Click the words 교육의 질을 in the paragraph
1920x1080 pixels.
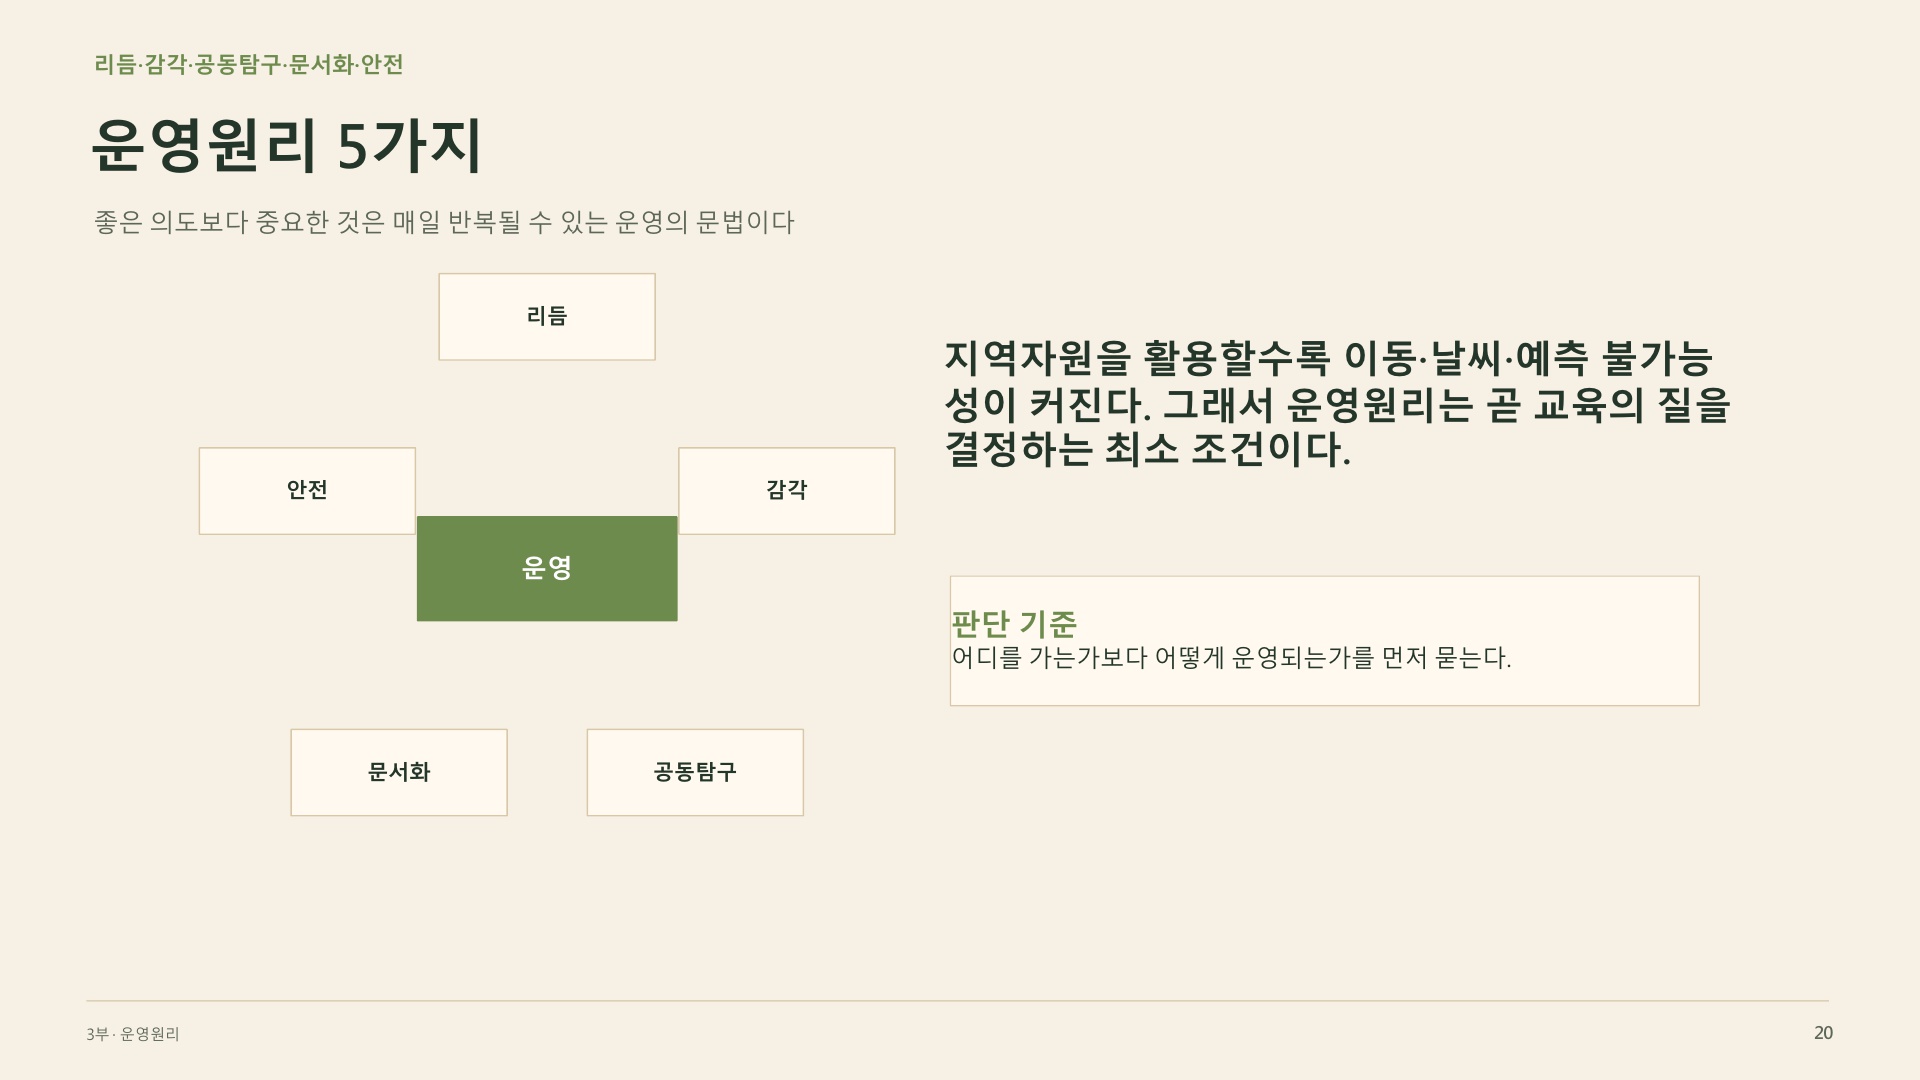[x=1631, y=405]
